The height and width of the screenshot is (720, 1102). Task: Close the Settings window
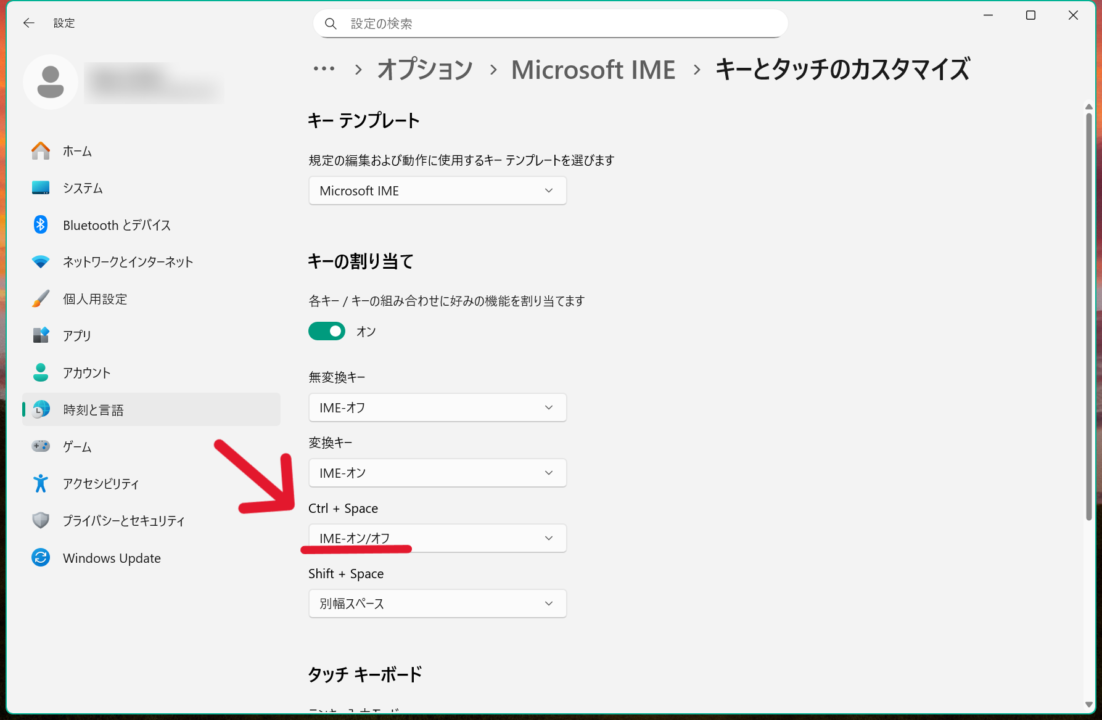(1073, 15)
